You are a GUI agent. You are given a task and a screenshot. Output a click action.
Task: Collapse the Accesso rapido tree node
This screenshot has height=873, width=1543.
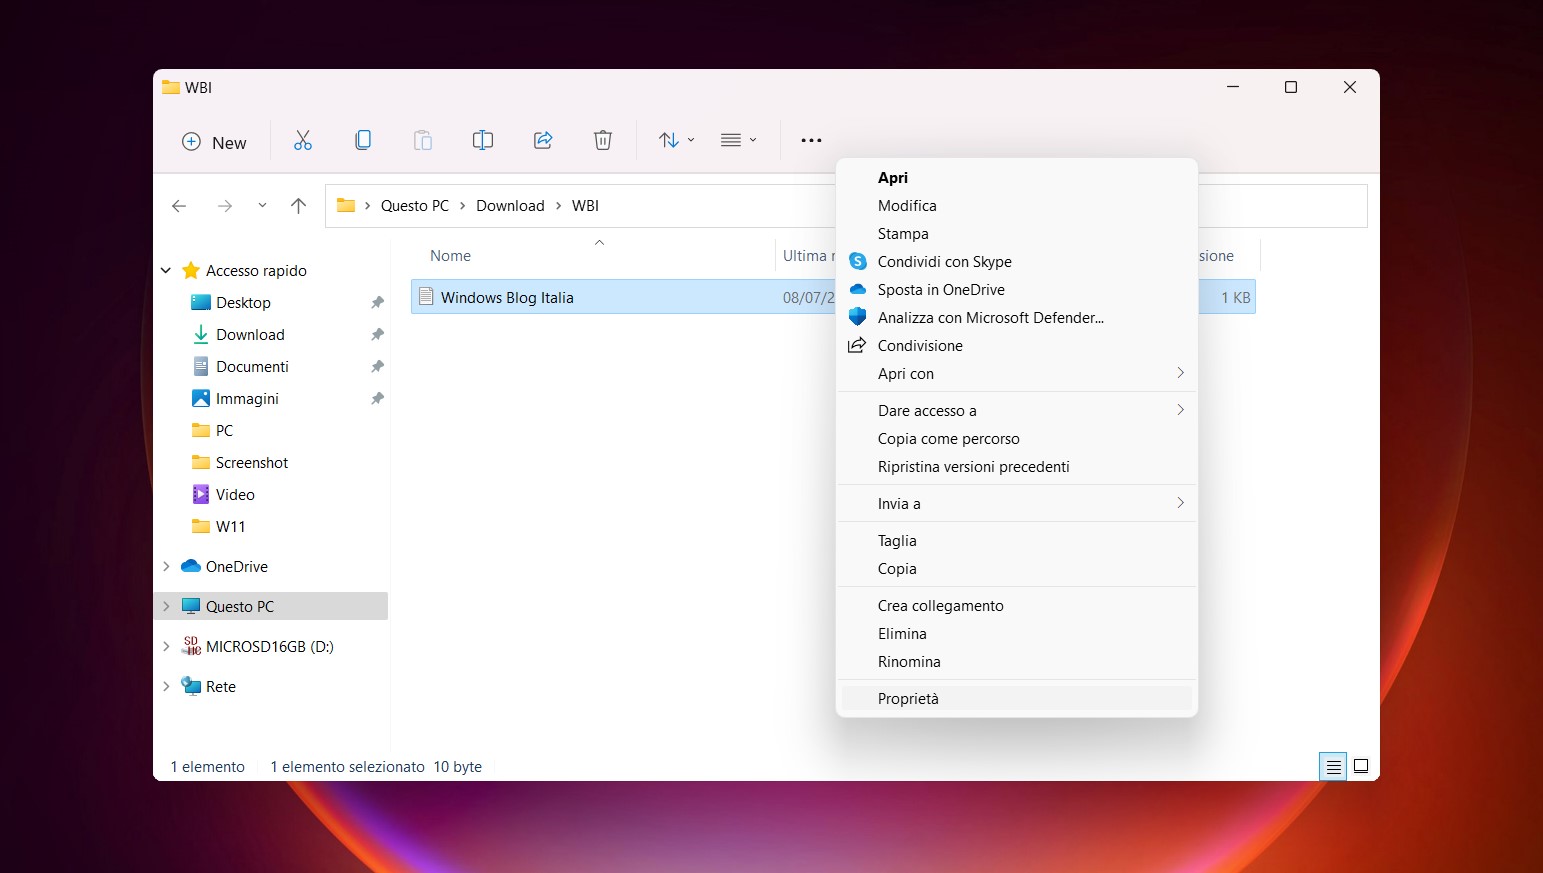tap(166, 271)
